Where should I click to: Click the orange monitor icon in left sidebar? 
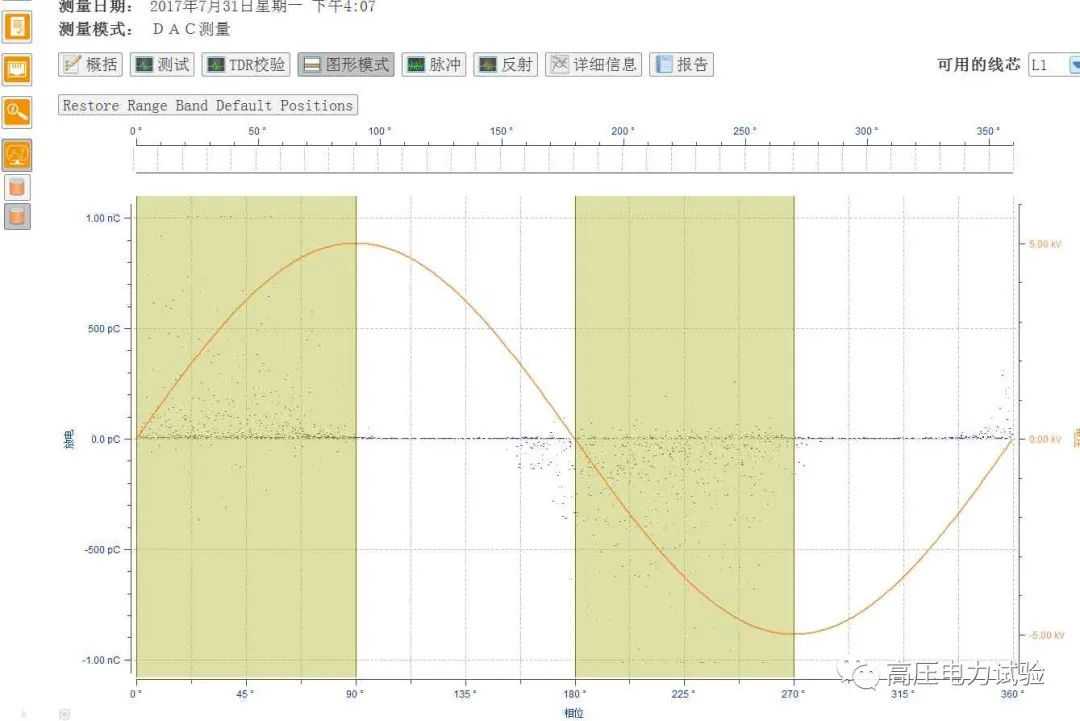pyautogui.click(x=18, y=68)
